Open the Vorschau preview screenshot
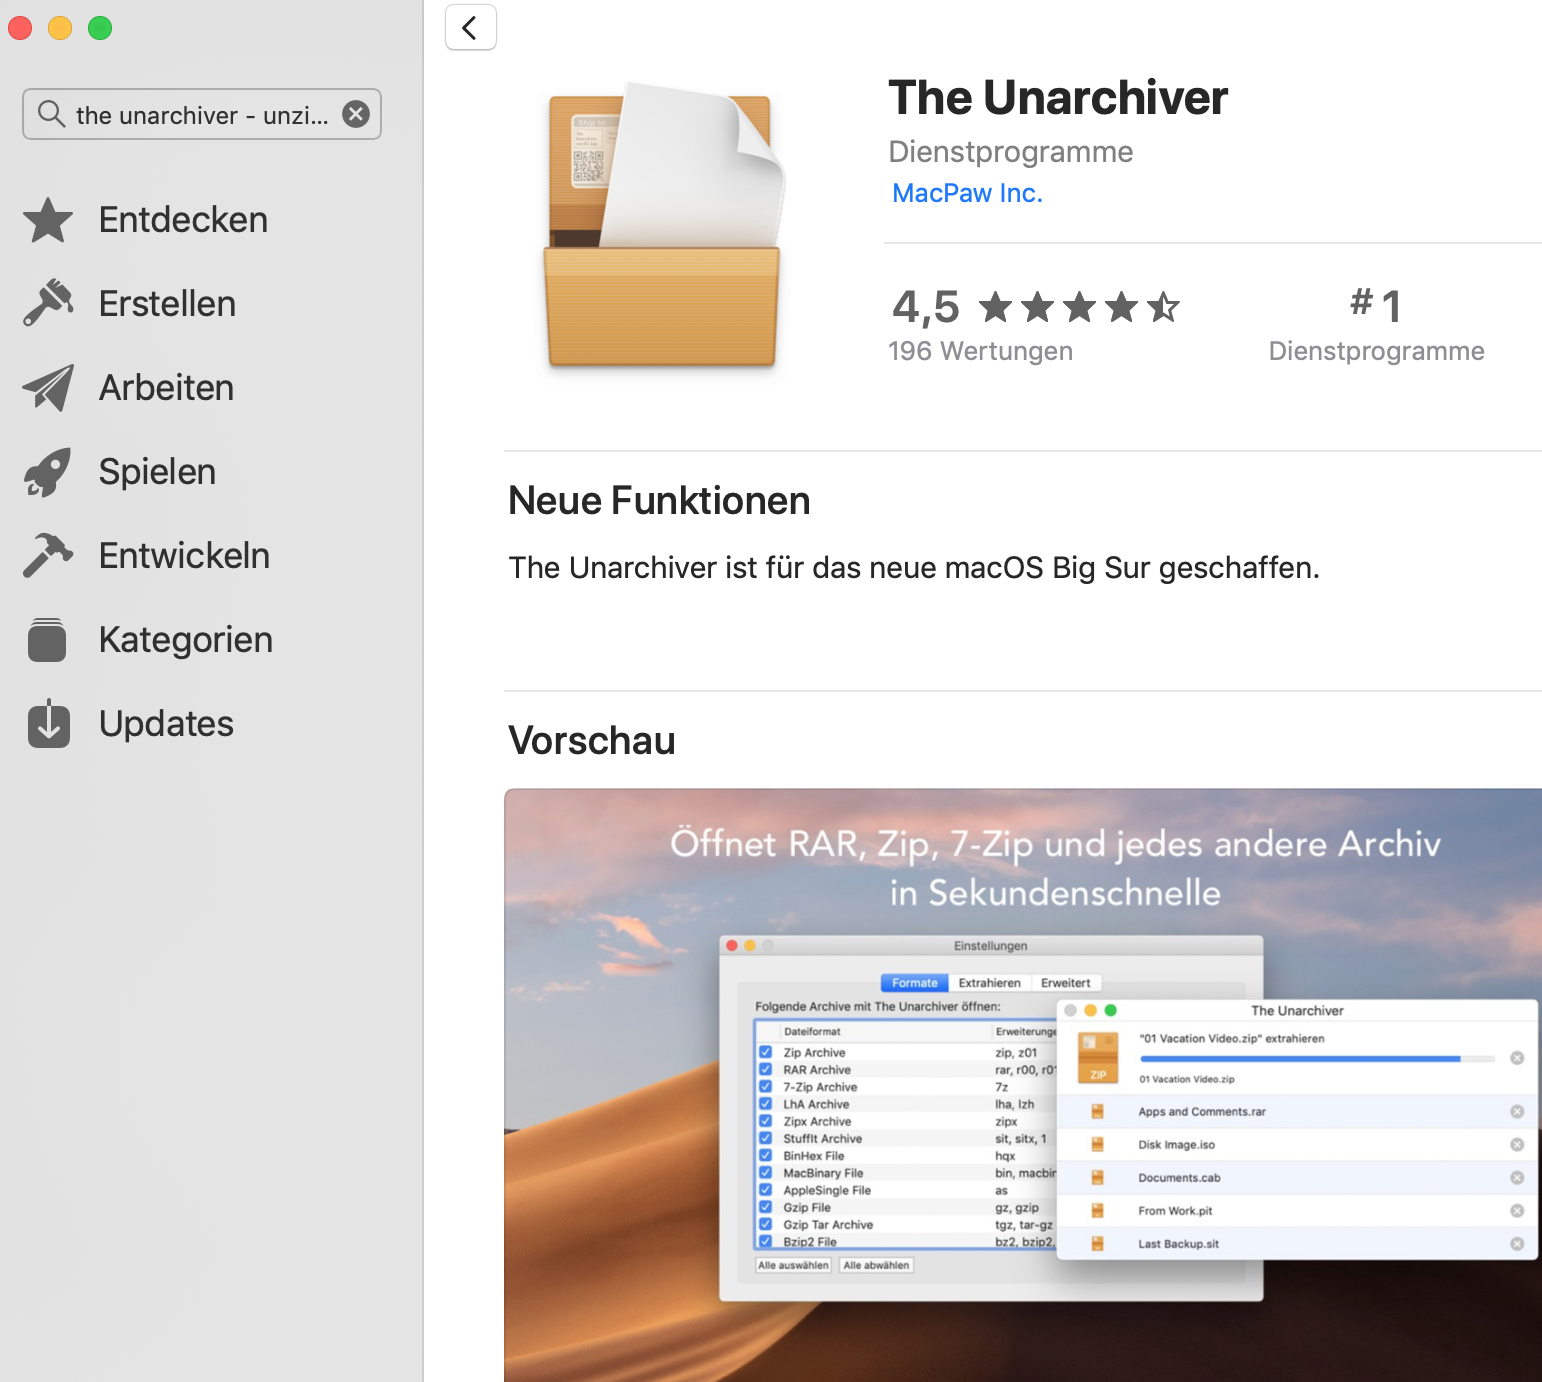The width and height of the screenshot is (1542, 1382). [x=1023, y=1085]
